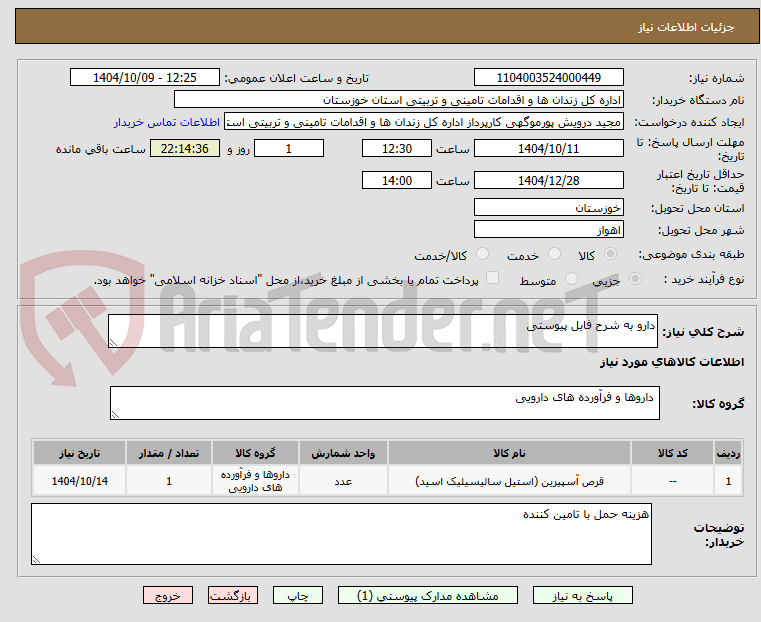Select the جزیی purchase type radio
Viewport: 761px width, 622px height.
point(635,279)
